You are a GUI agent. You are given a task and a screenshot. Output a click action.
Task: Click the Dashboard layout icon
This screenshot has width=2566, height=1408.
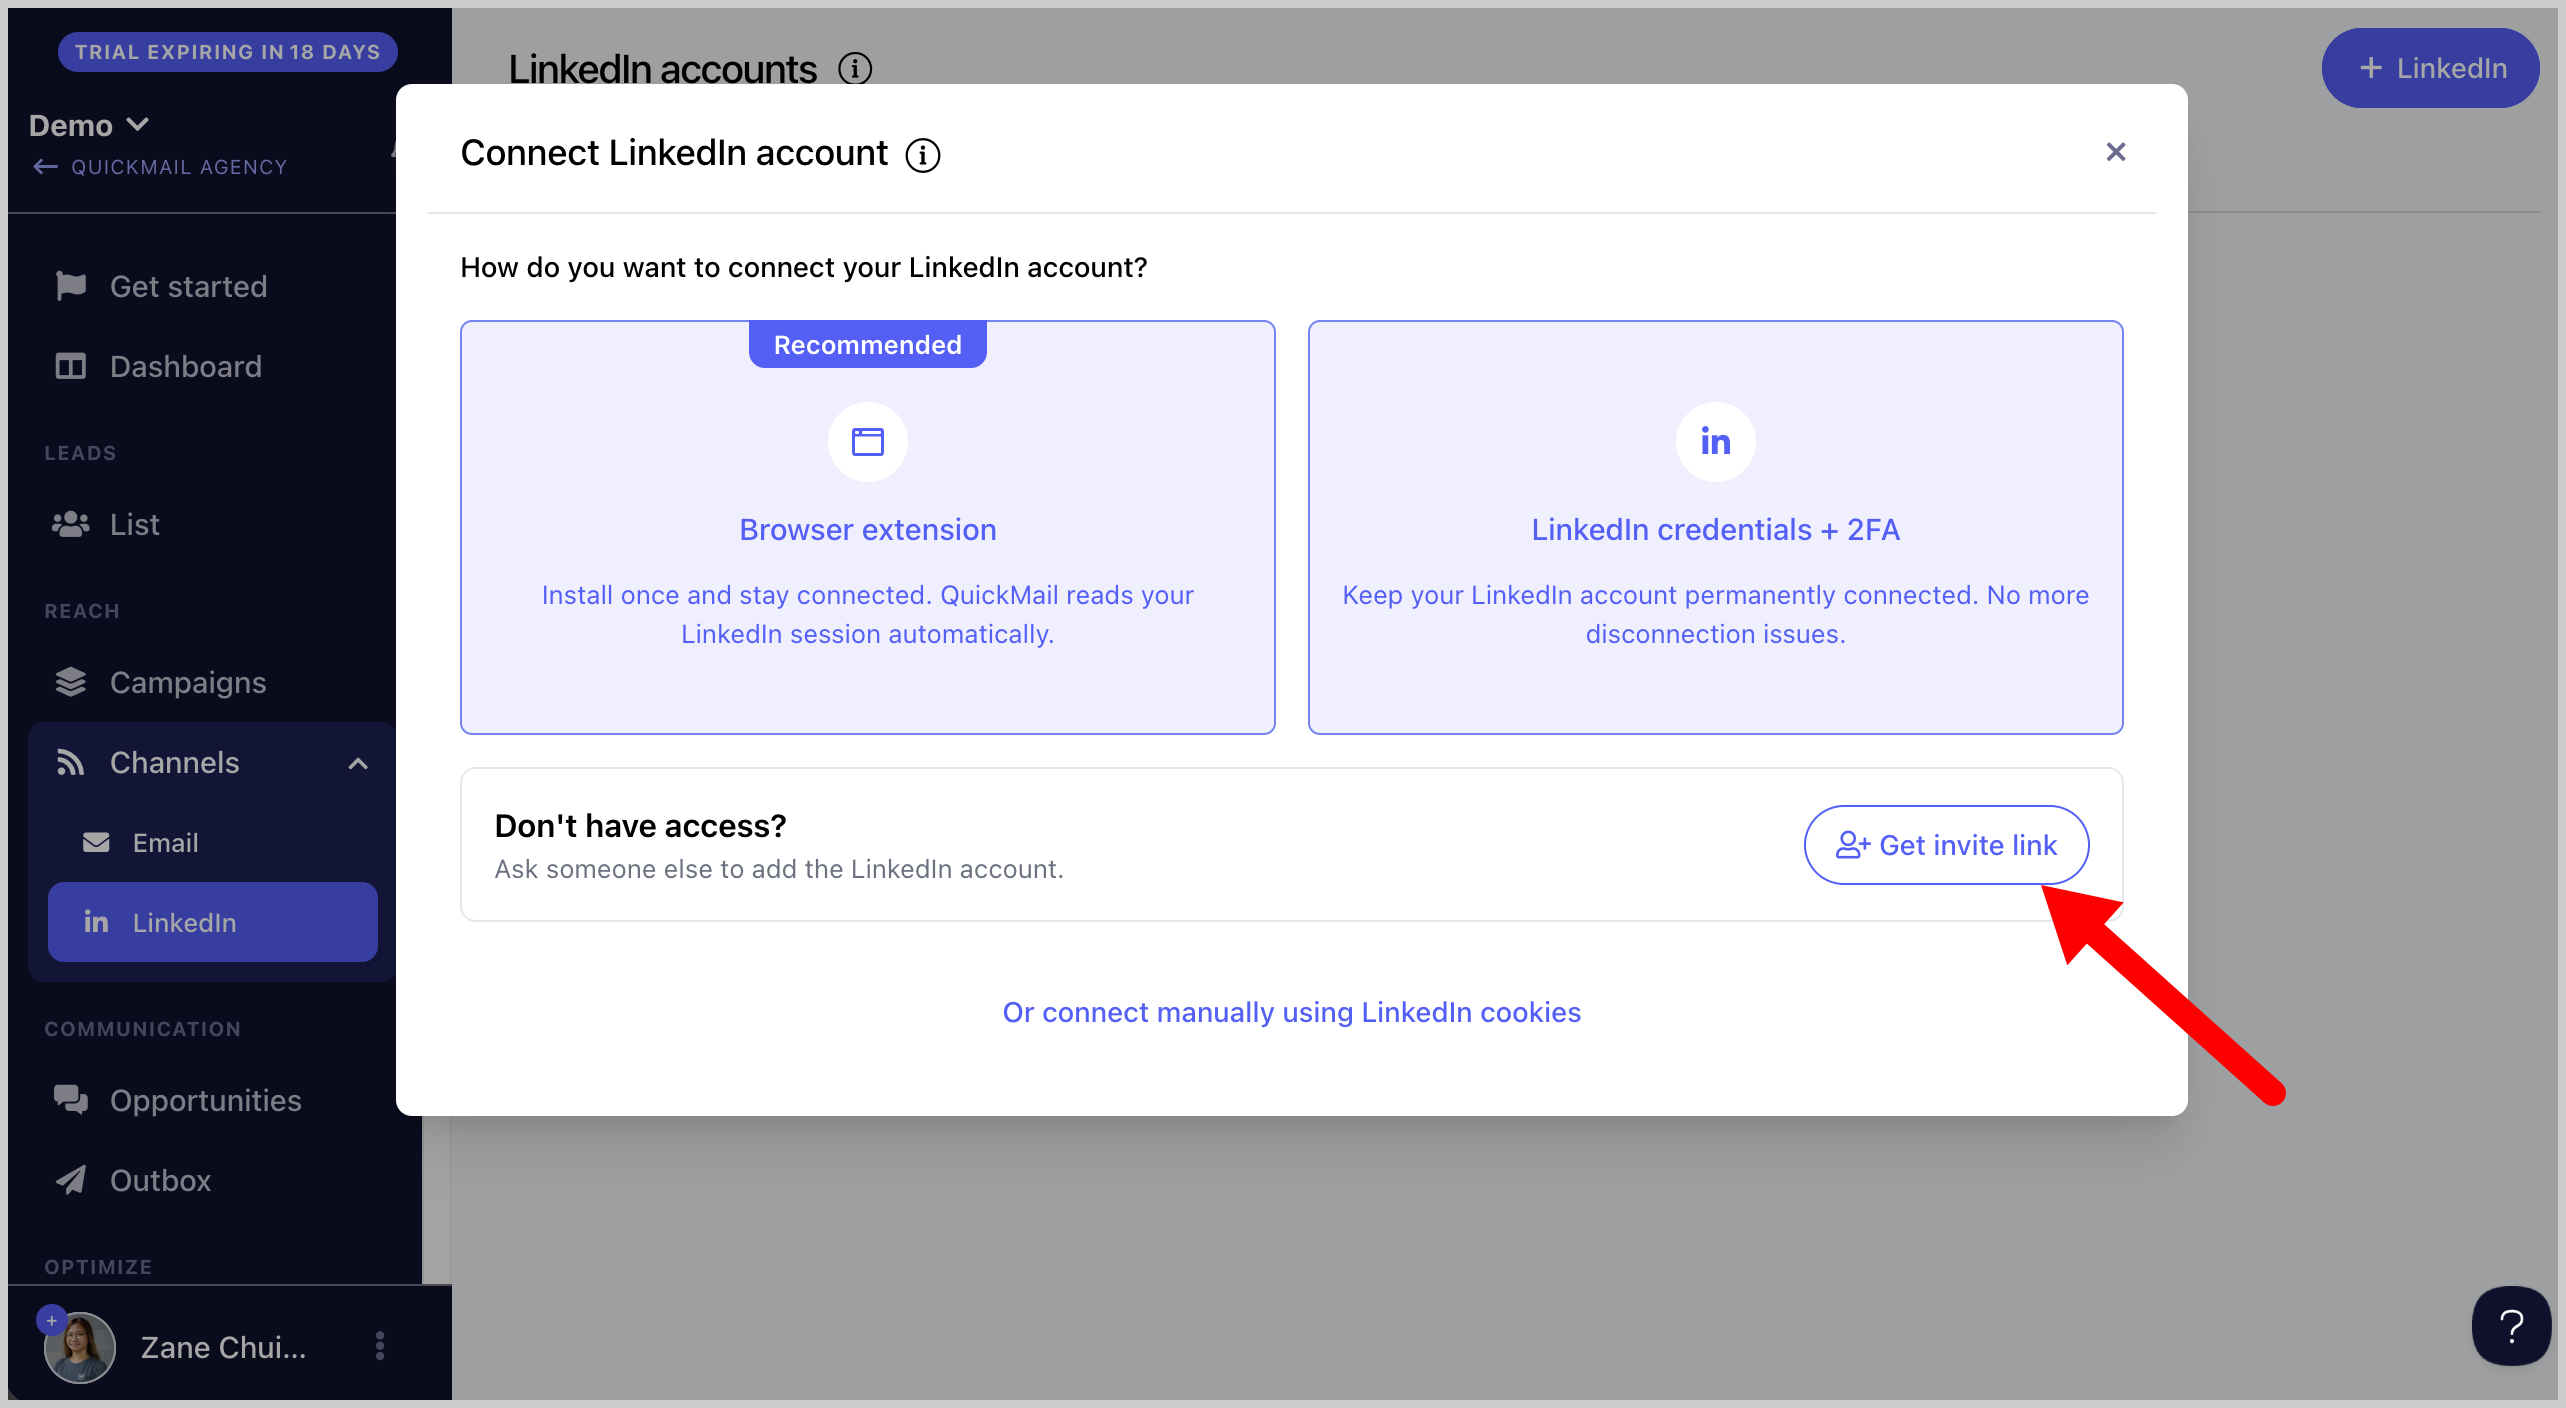(70, 366)
